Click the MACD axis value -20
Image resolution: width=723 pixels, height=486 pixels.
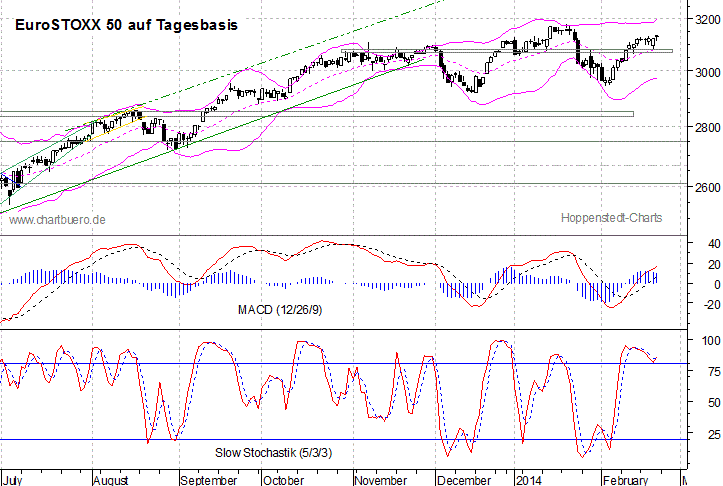pos(711,304)
